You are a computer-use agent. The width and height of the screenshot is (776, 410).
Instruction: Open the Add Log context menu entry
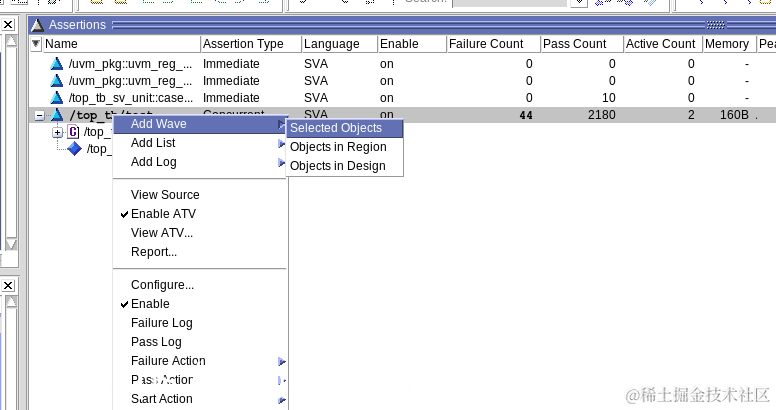(x=200, y=162)
